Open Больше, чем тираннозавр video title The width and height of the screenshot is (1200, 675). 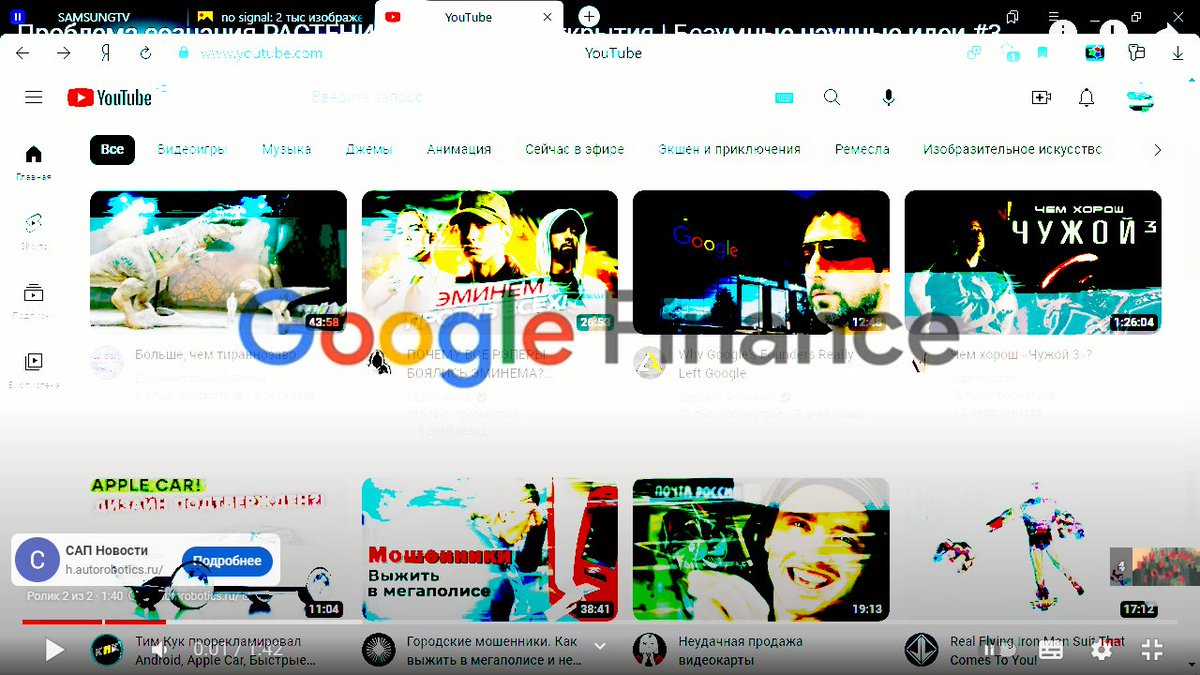(x=214, y=354)
